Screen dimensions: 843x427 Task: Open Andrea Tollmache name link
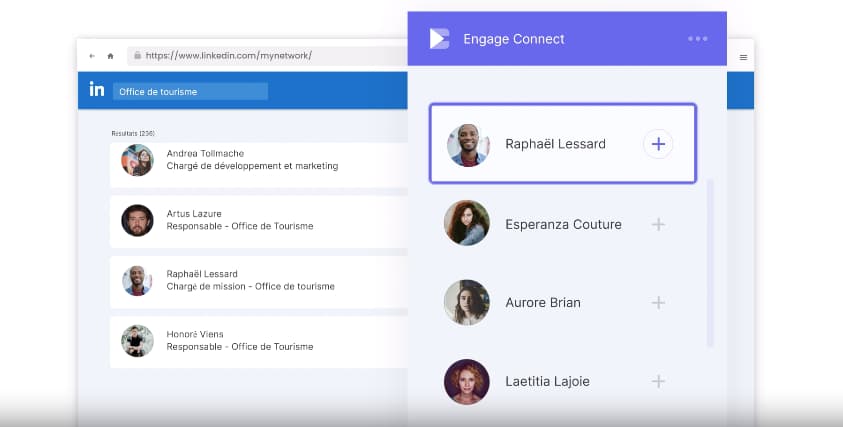[x=205, y=153]
